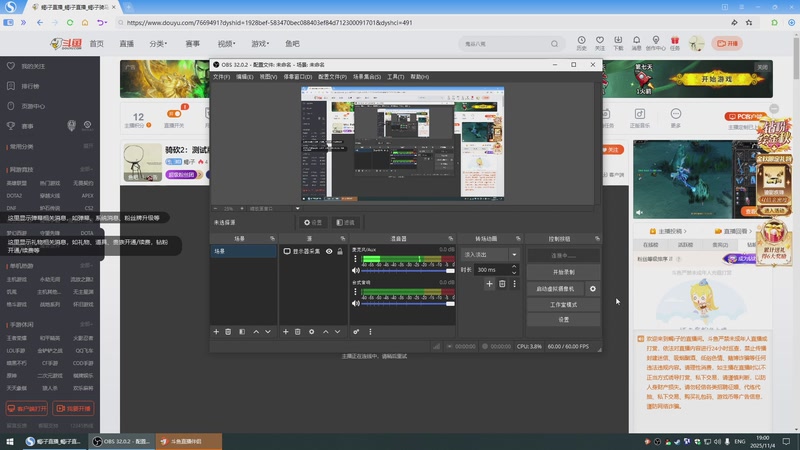The image size is (800, 450).
Task: Open 工具(T) menu in OBS
Action: tap(395, 77)
